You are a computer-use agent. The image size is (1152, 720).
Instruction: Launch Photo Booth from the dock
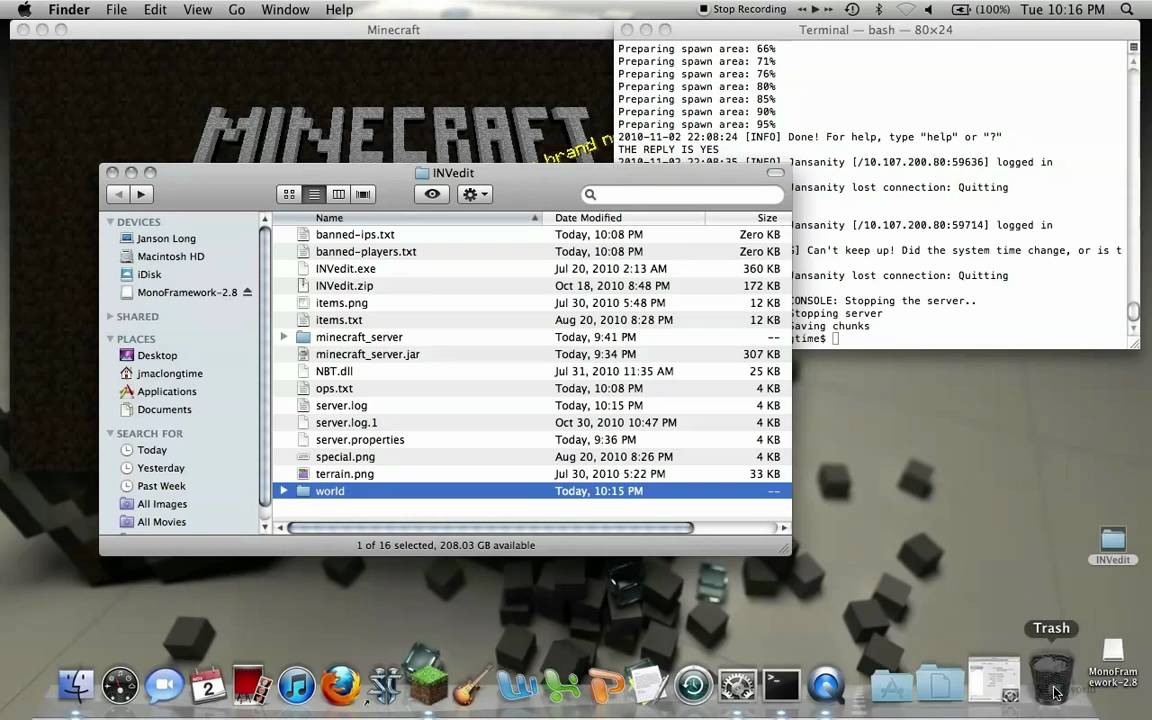pyautogui.click(x=252, y=685)
